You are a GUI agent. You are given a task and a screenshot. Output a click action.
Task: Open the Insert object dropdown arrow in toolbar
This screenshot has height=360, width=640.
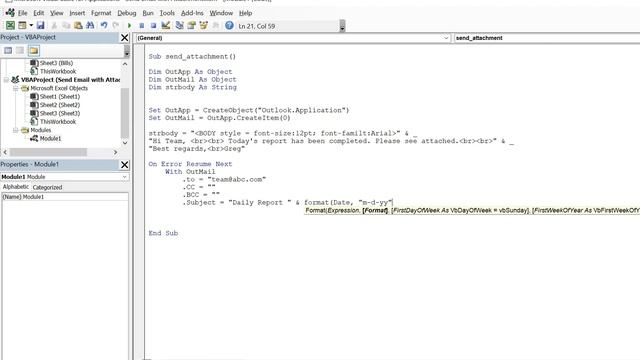(31, 25)
